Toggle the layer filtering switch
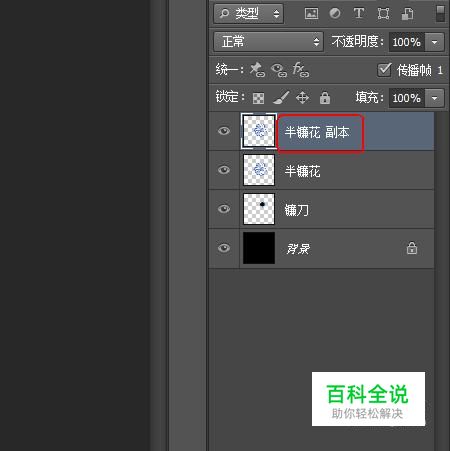The image size is (450, 451). [x=440, y=14]
